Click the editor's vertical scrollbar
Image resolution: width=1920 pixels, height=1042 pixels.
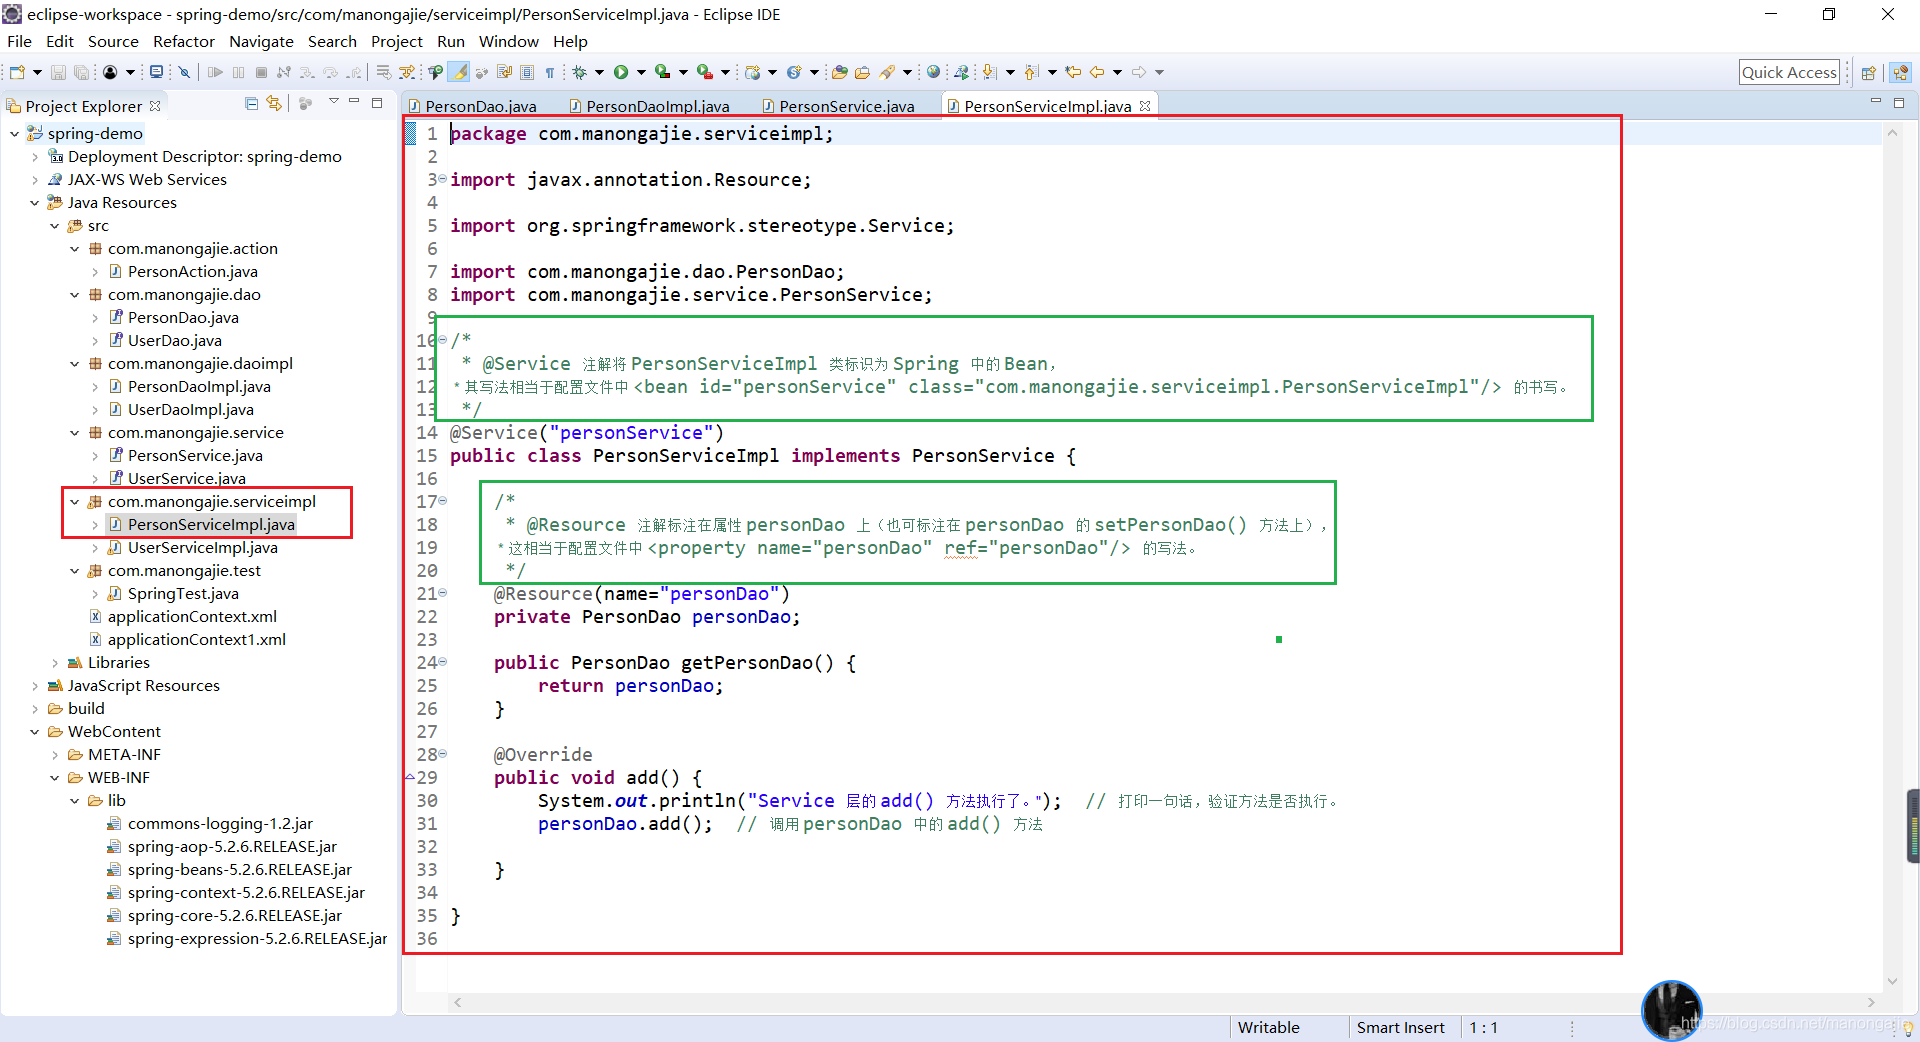(x=1893, y=500)
